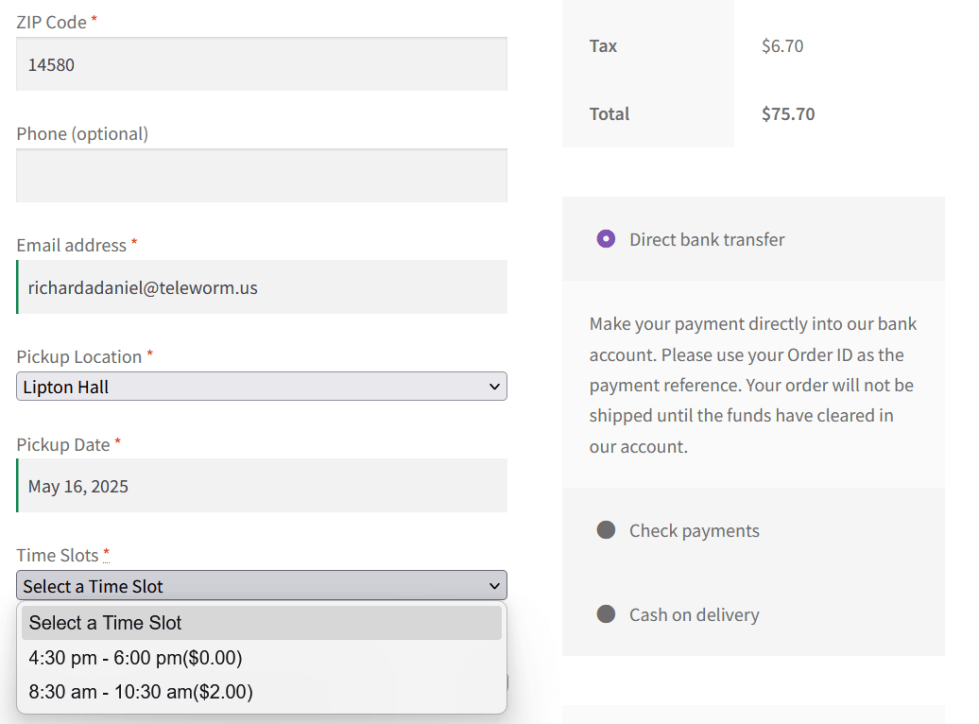Click the "Check payments" label text
This screenshot has height=724, width=979.
694,531
